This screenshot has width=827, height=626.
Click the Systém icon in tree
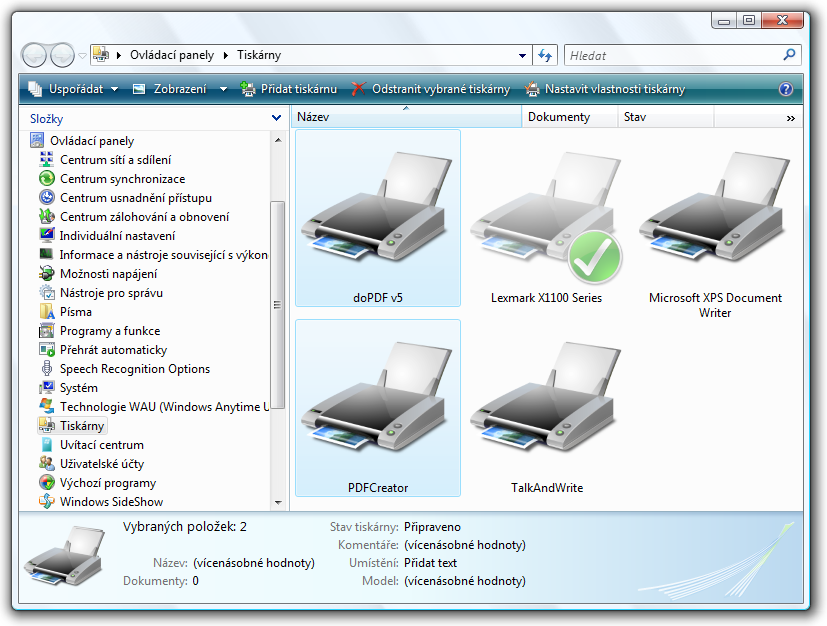(47, 388)
